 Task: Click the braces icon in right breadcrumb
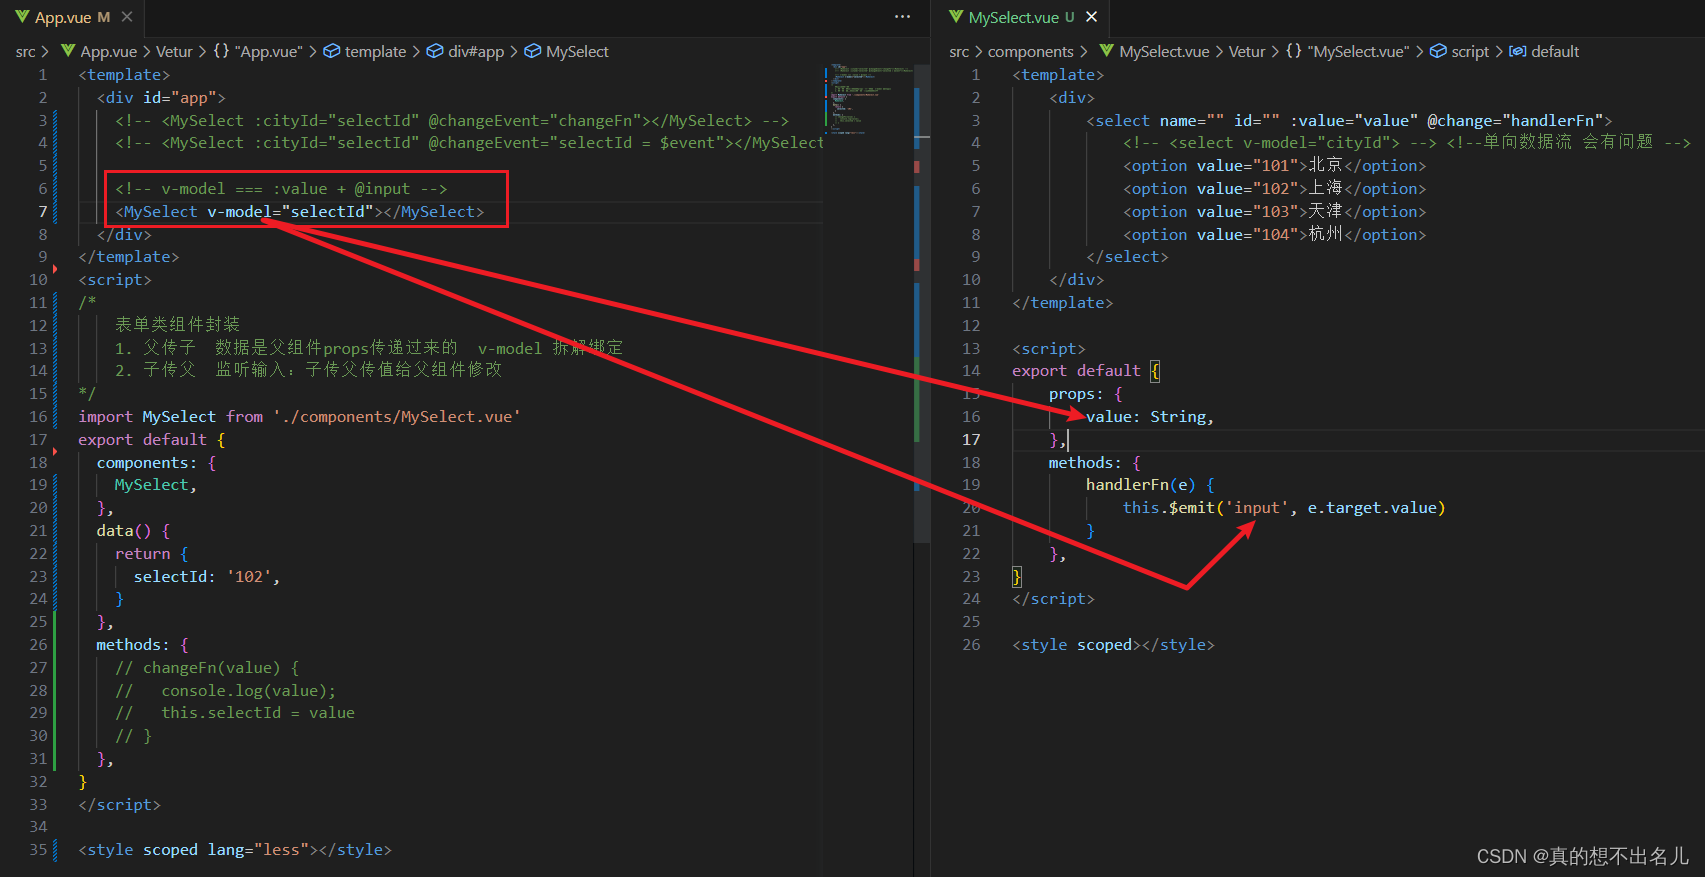point(1293,51)
